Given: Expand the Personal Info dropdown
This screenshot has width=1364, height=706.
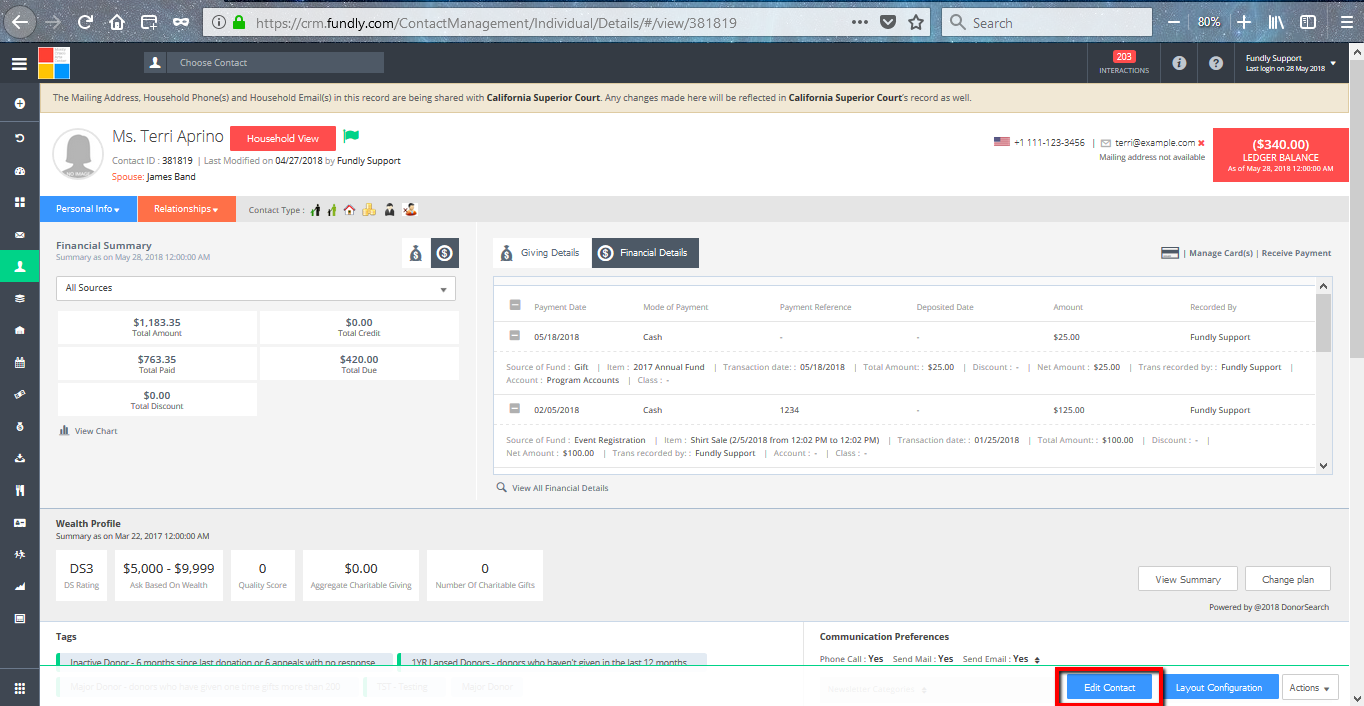Looking at the screenshot, I should tap(88, 209).
